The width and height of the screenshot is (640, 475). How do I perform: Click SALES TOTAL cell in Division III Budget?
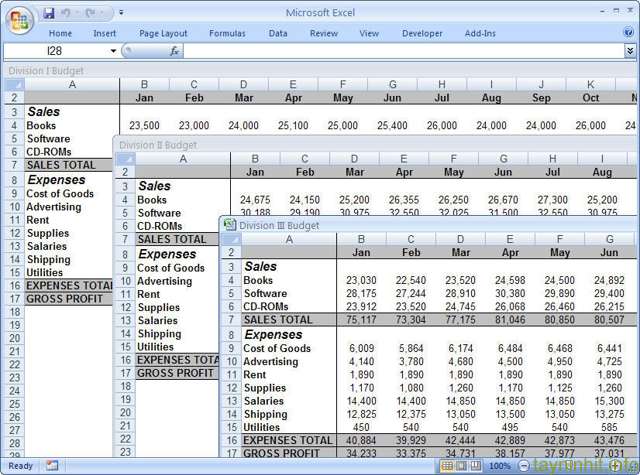point(288,319)
